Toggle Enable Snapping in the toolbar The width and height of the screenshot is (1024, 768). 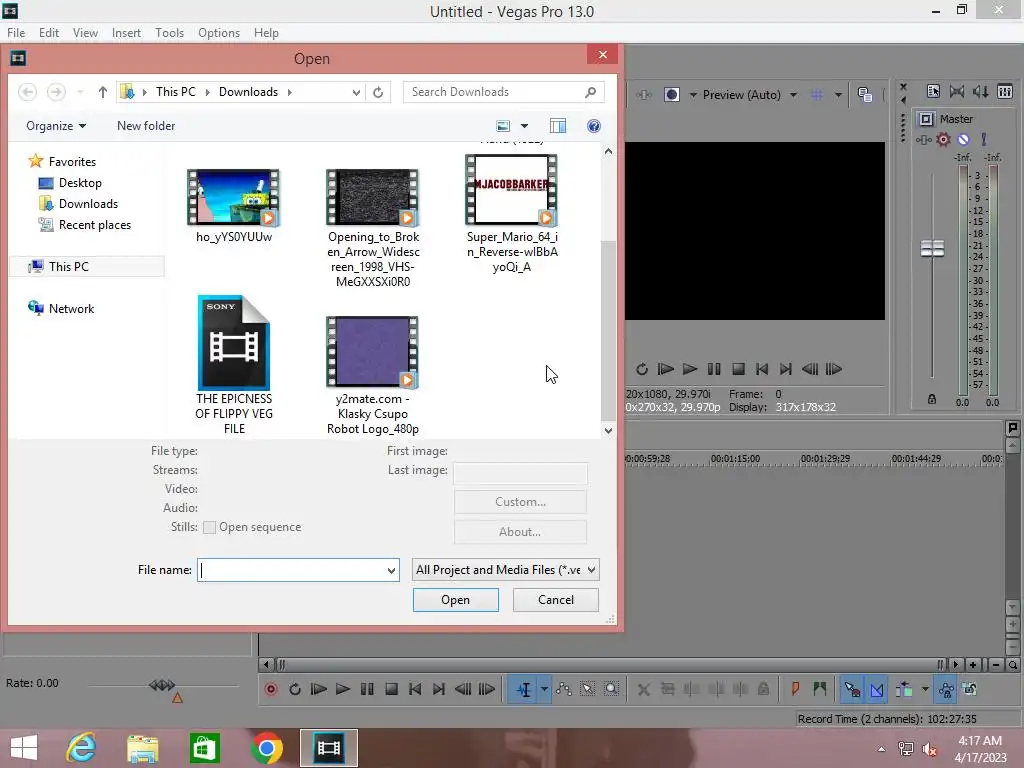(852, 689)
